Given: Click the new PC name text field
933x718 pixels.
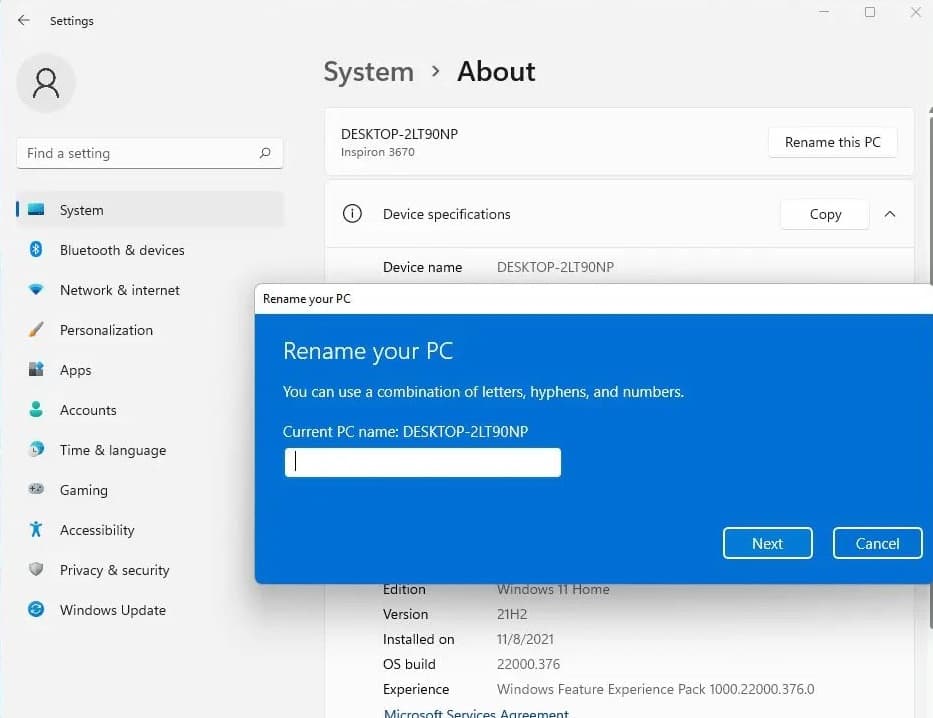Looking at the screenshot, I should coord(423,462).
